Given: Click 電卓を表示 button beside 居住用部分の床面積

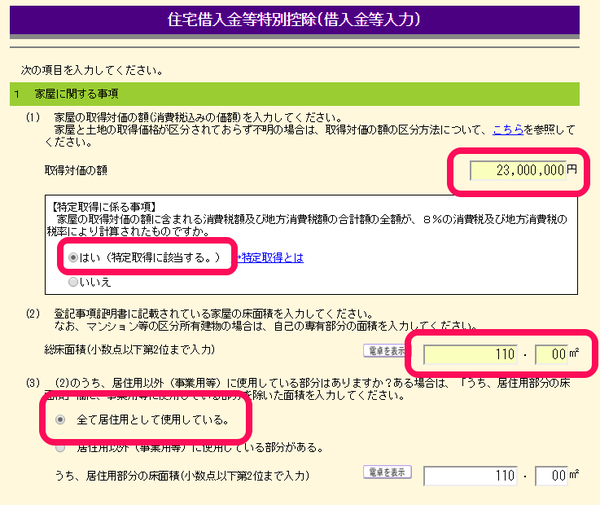Looking at the screenshot, I should (x=387, y=472).
